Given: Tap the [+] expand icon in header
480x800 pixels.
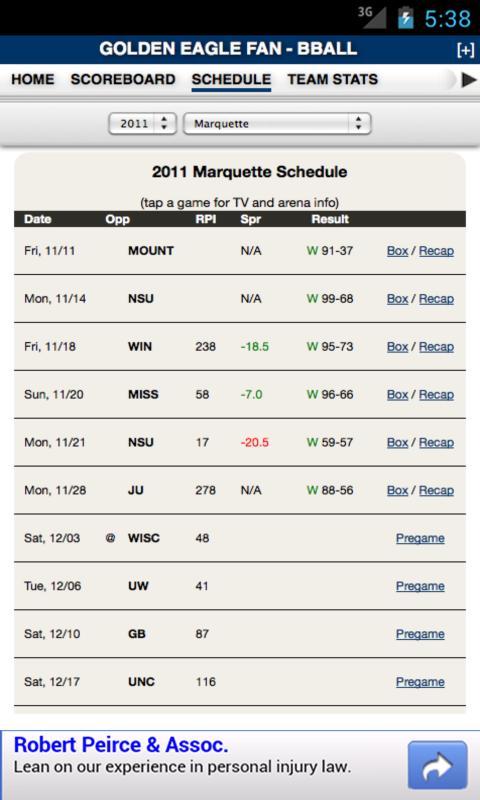Looking at the screenshot, I should [x=465, y=50].
